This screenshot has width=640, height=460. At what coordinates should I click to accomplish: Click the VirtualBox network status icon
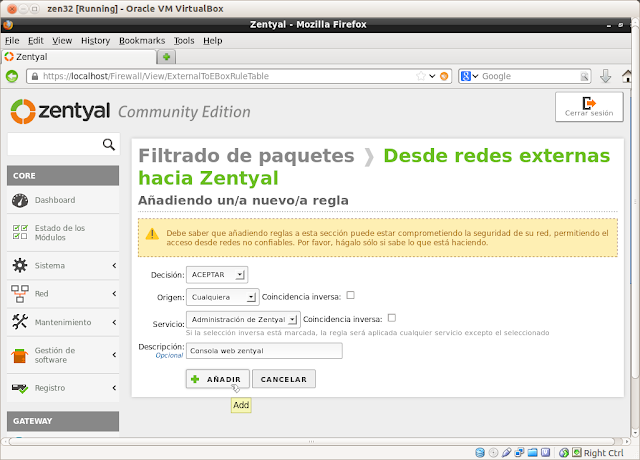point(520,452)
